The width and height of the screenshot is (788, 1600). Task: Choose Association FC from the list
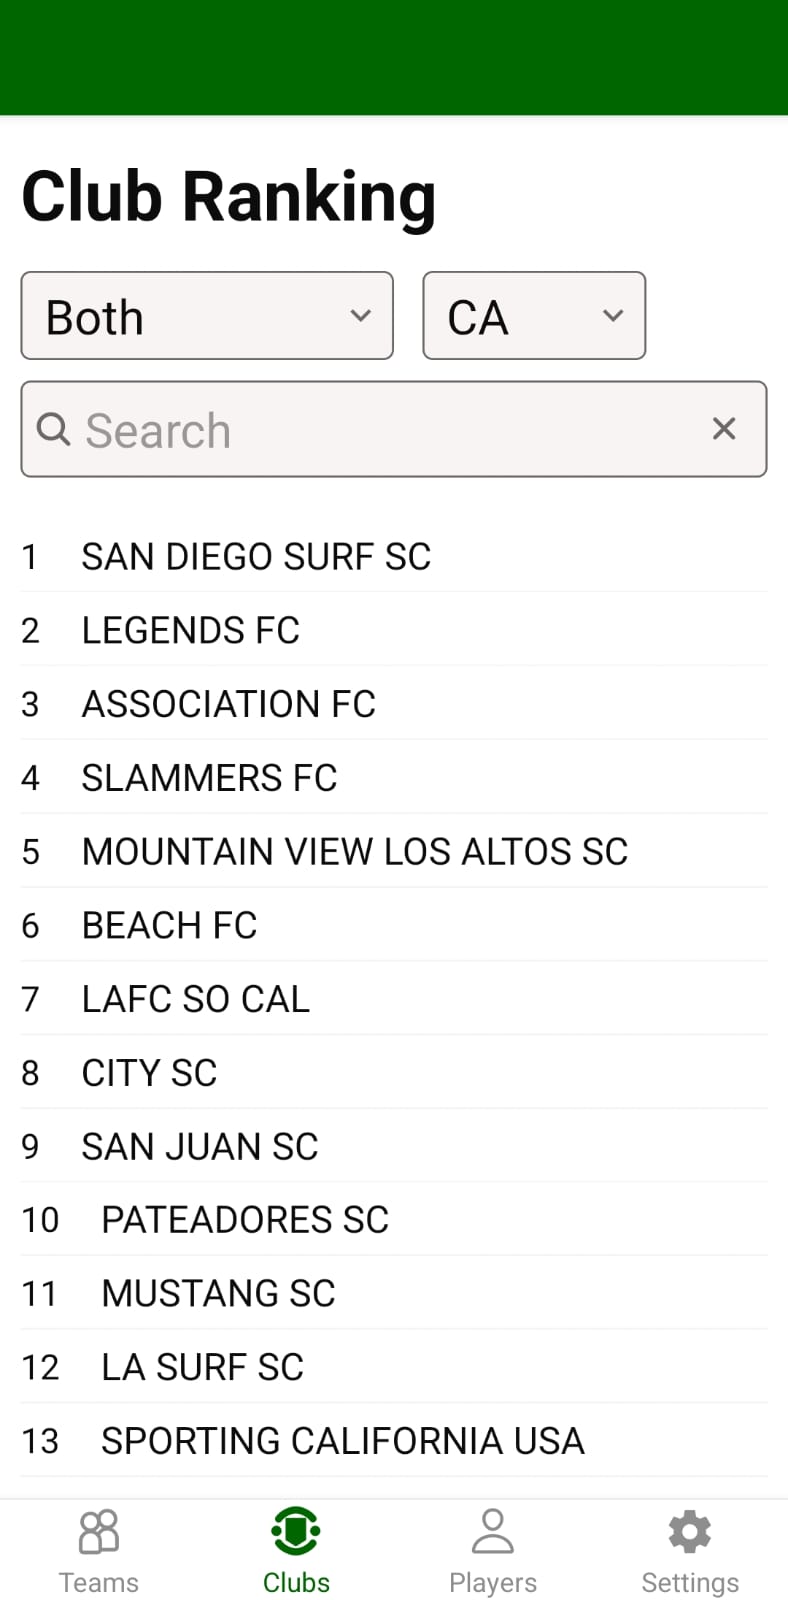tap(228, 705)
